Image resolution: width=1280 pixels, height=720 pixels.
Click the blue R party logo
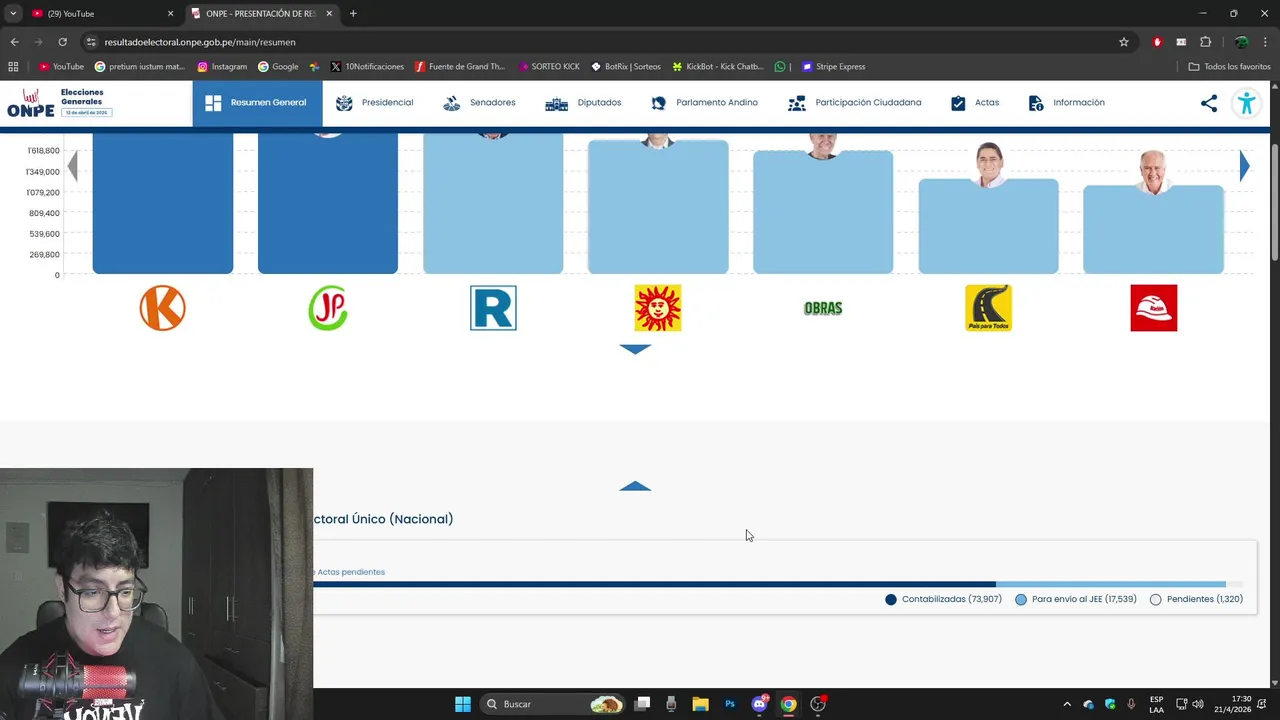click(x=493, y=308)
